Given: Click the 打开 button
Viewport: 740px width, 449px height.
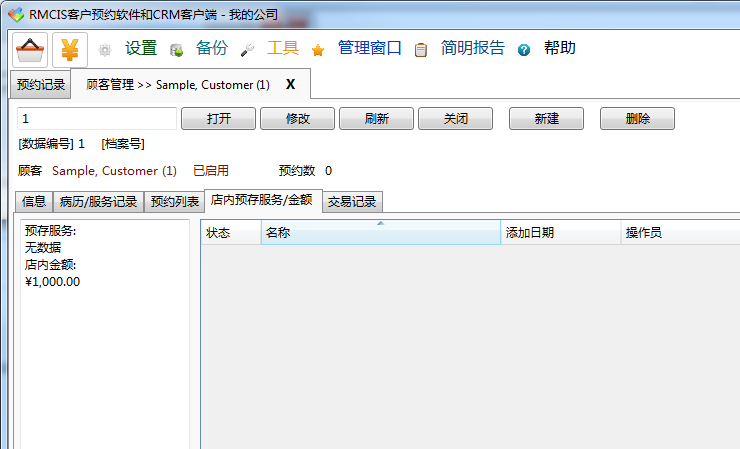Looking at the screenshot, I should pyautogui.click(x=219, y=119).
